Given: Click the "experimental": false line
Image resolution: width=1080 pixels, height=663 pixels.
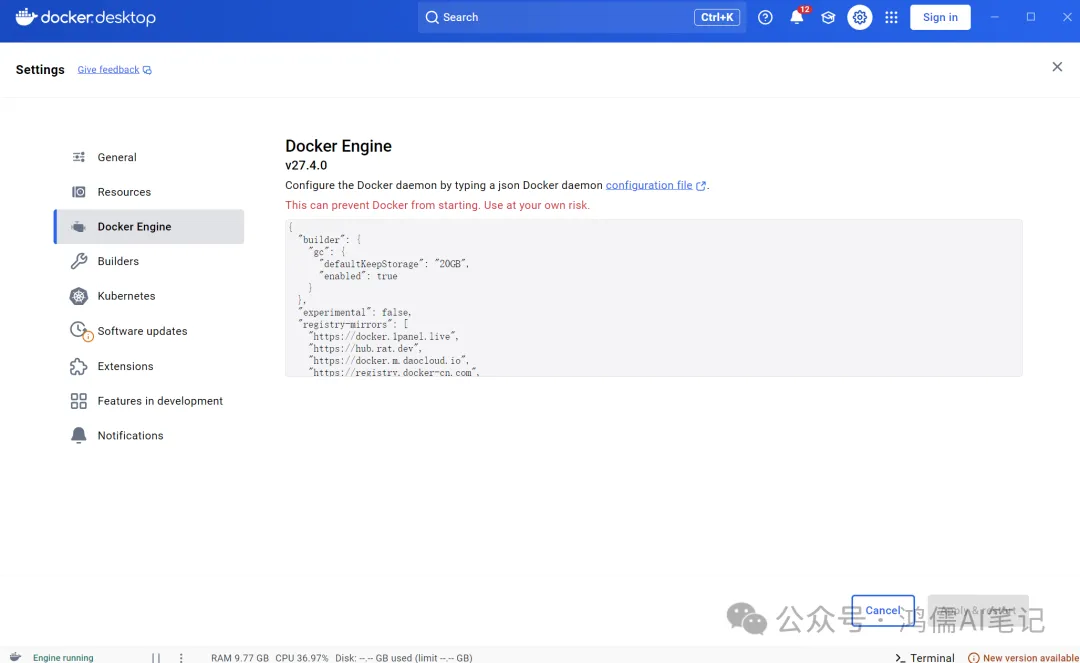Looking at the screenshot, I should [355, 312].
